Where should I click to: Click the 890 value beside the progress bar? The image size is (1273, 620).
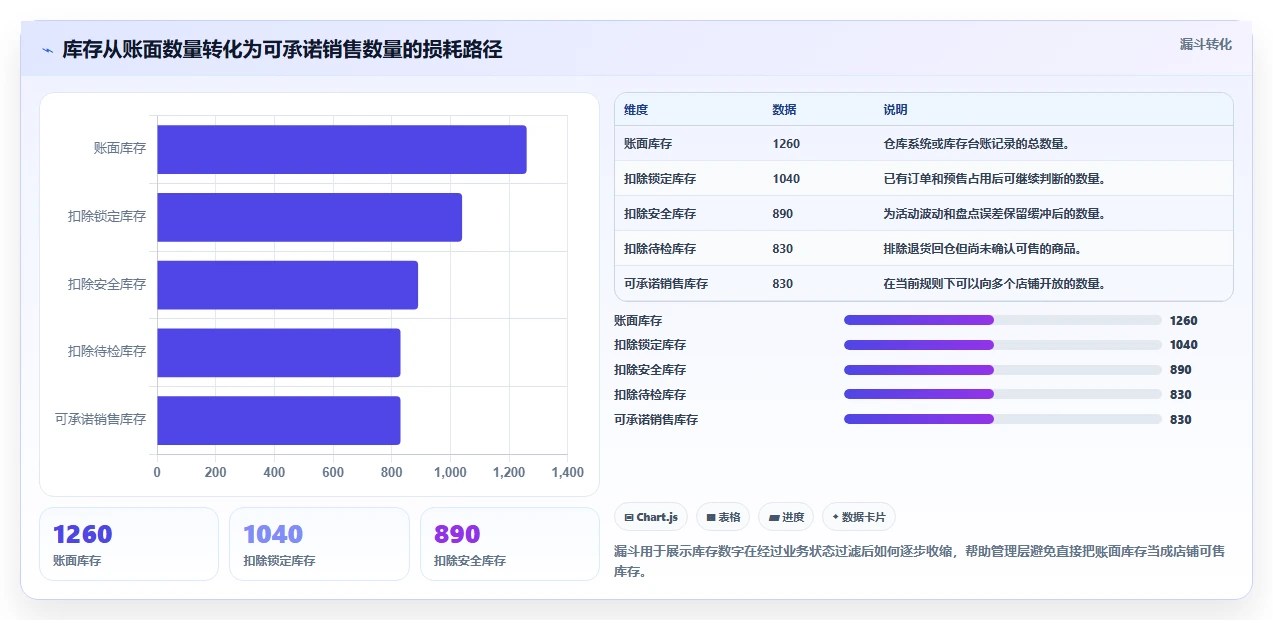[x=1180, y=370]
